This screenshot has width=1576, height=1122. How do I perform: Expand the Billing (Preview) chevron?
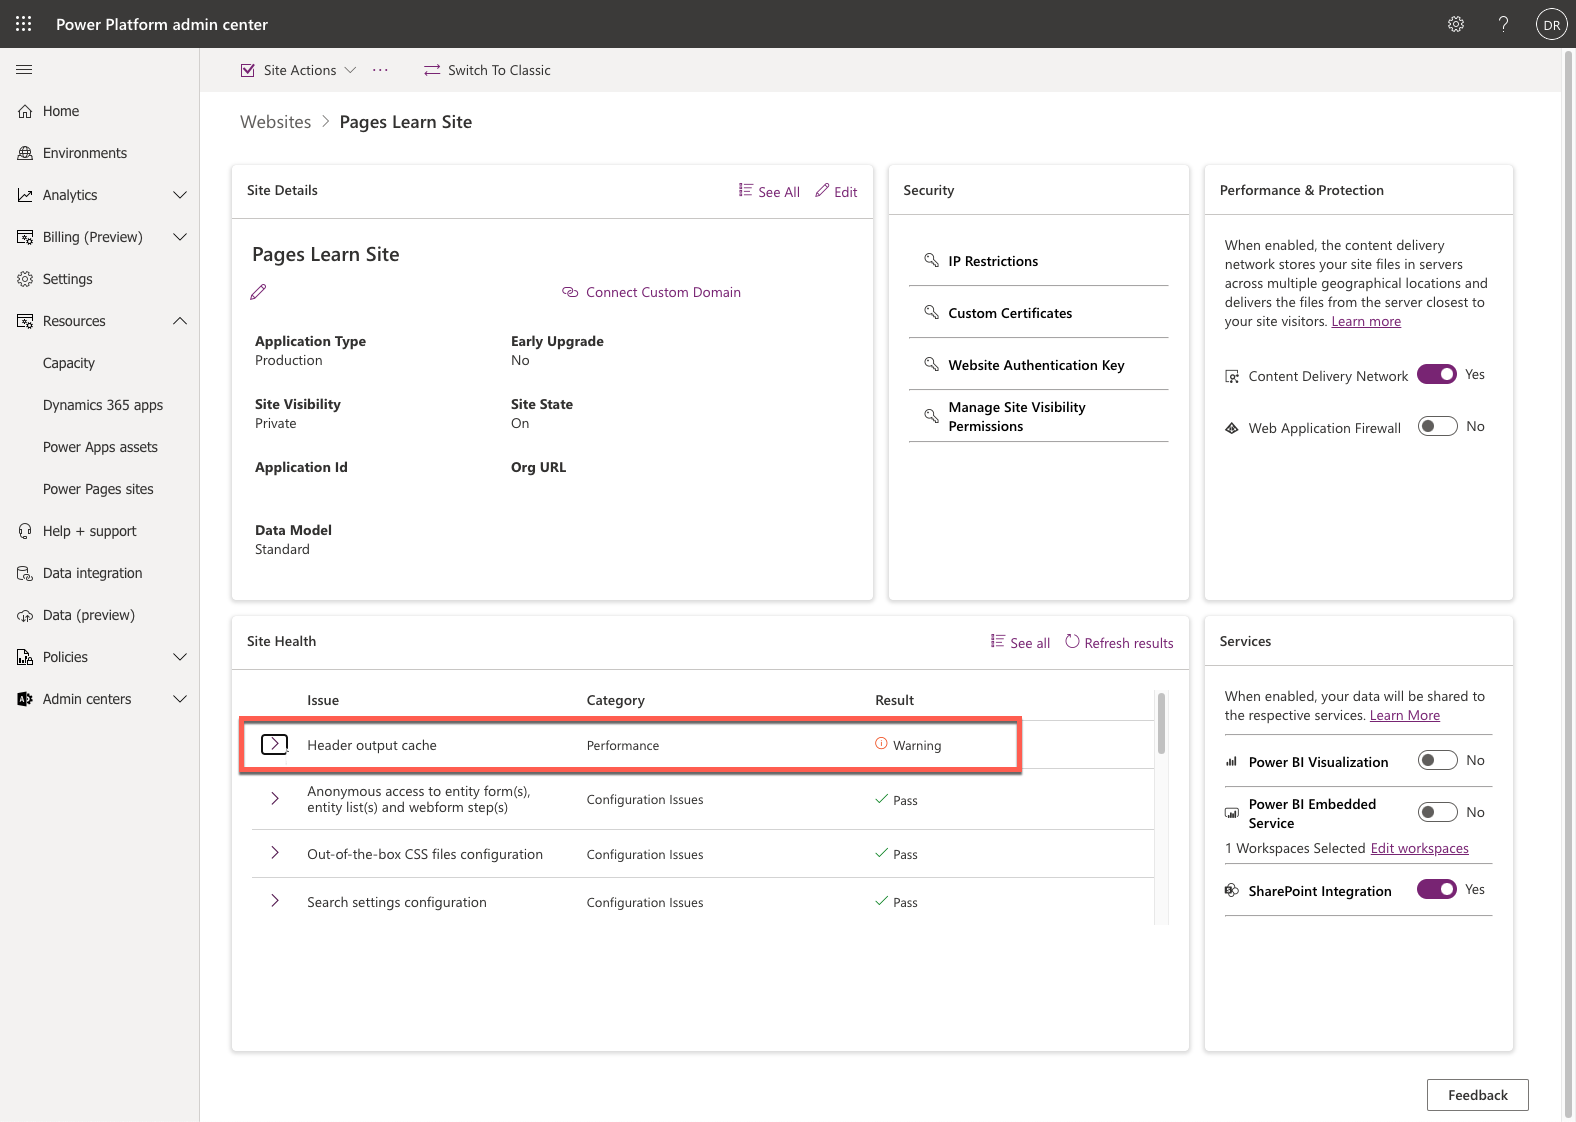180,237
